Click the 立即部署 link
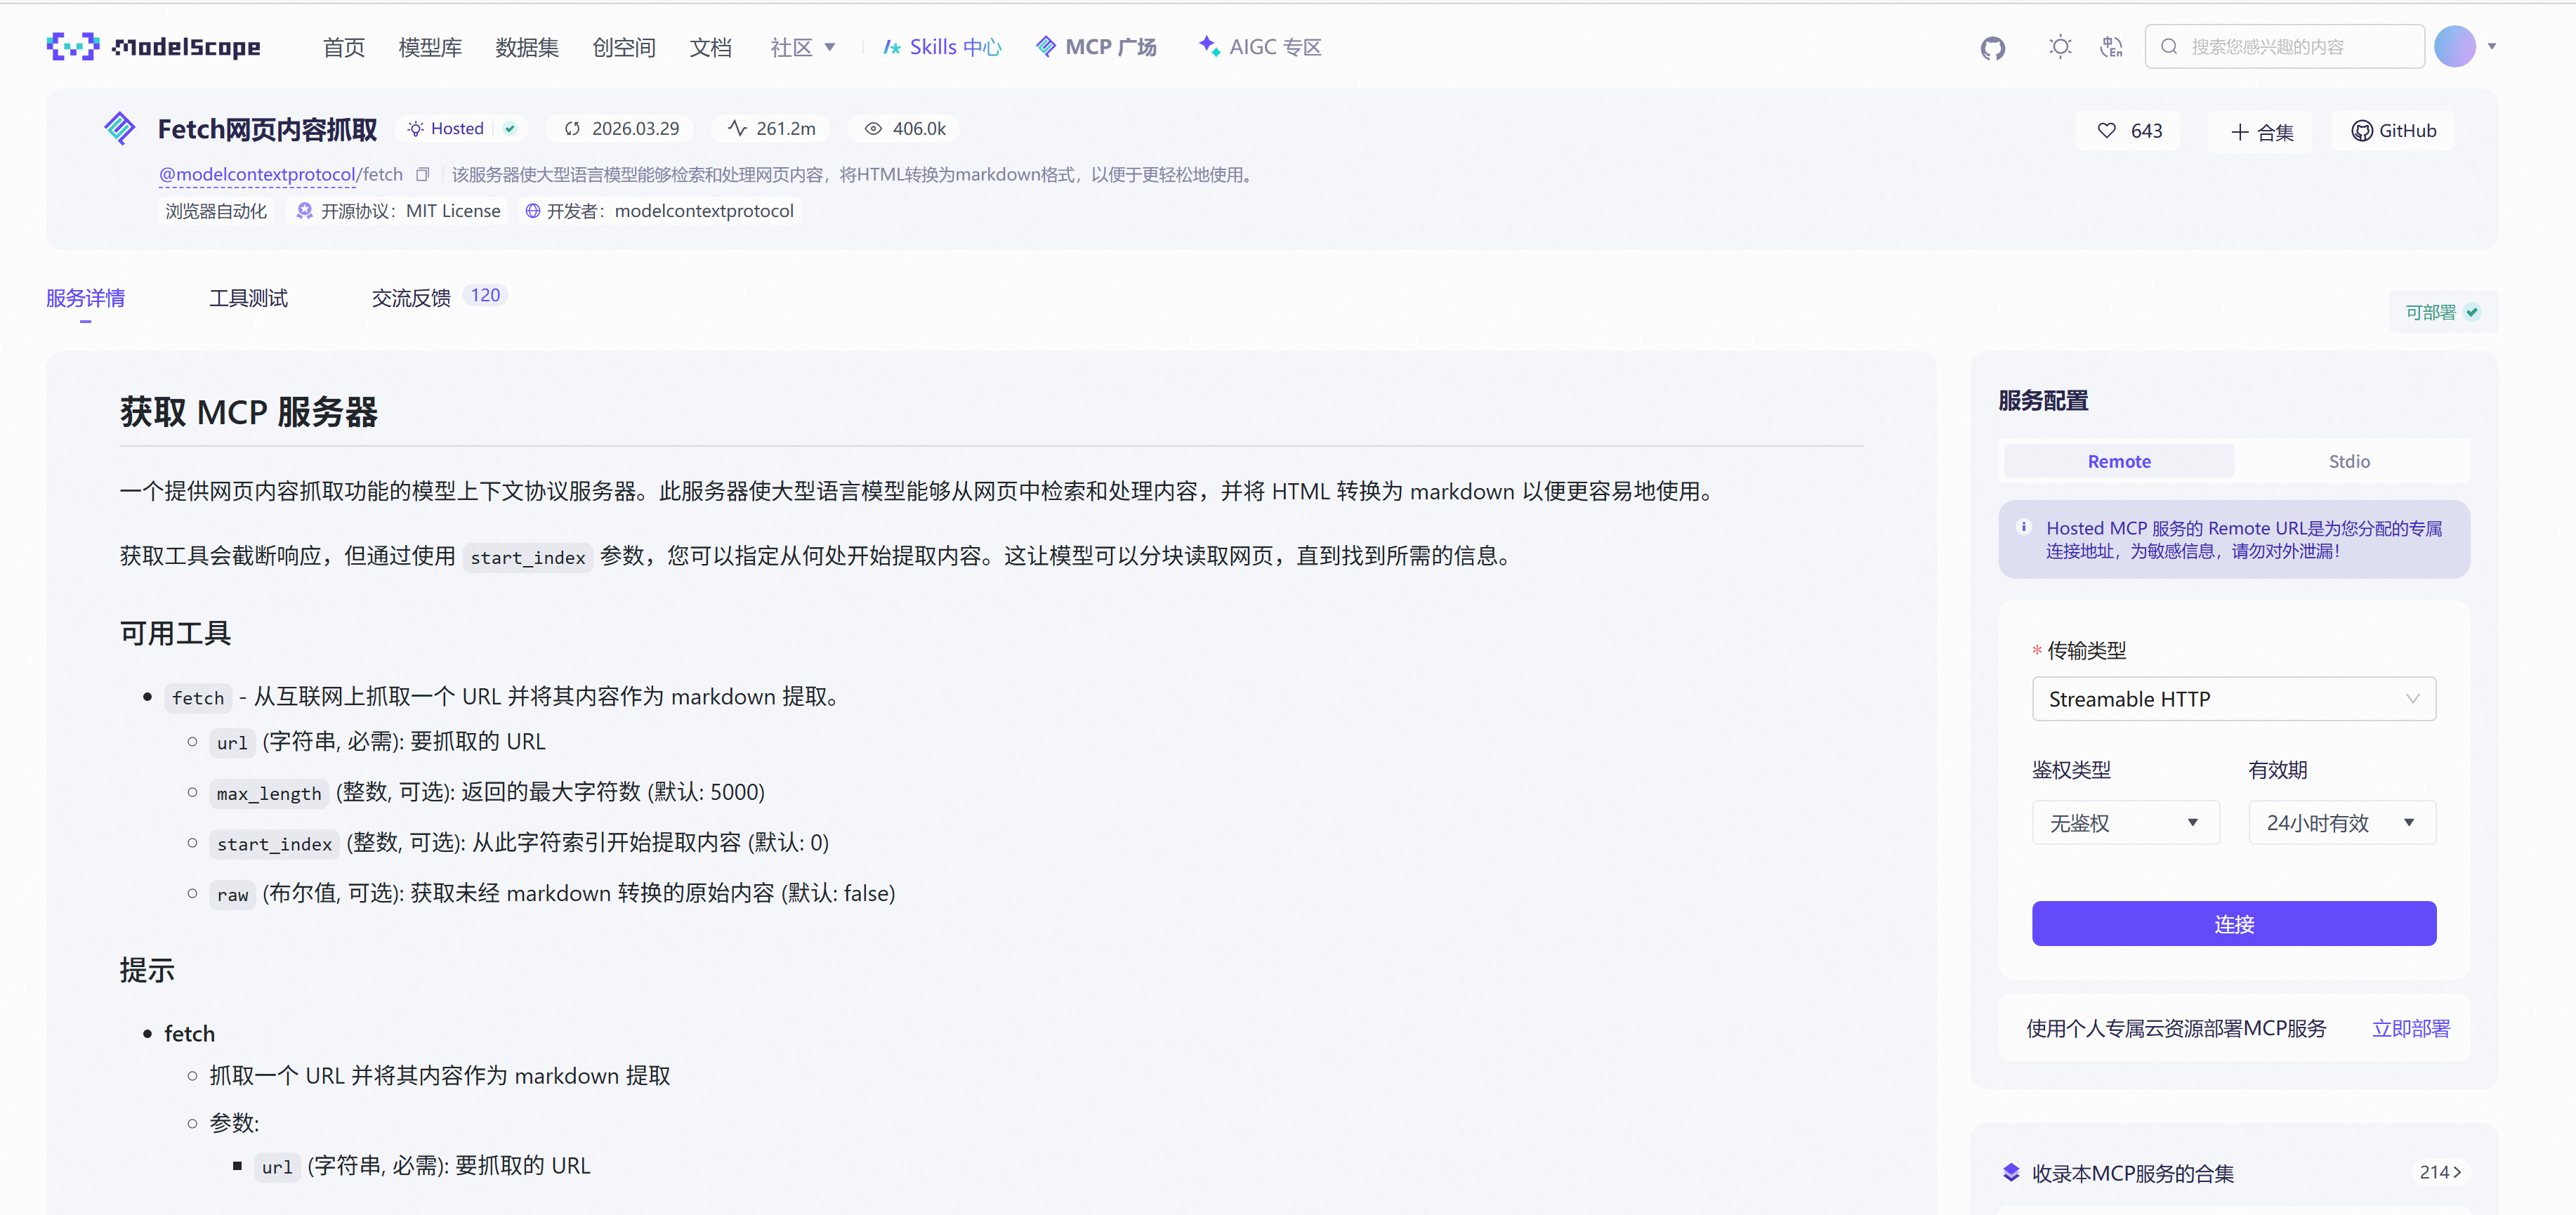 [2410, 1028]
